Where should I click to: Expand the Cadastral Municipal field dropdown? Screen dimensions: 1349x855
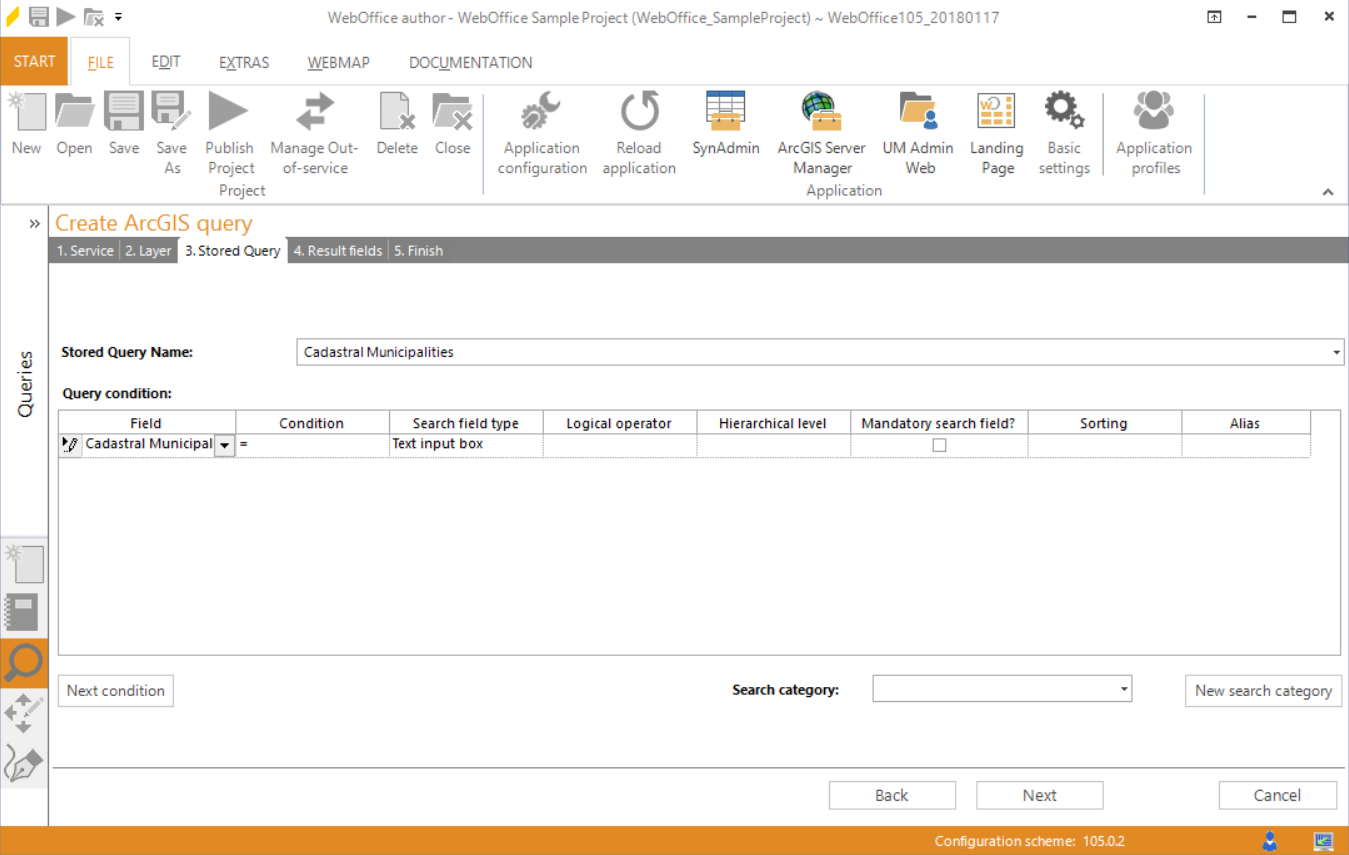(x=224, y=444)
